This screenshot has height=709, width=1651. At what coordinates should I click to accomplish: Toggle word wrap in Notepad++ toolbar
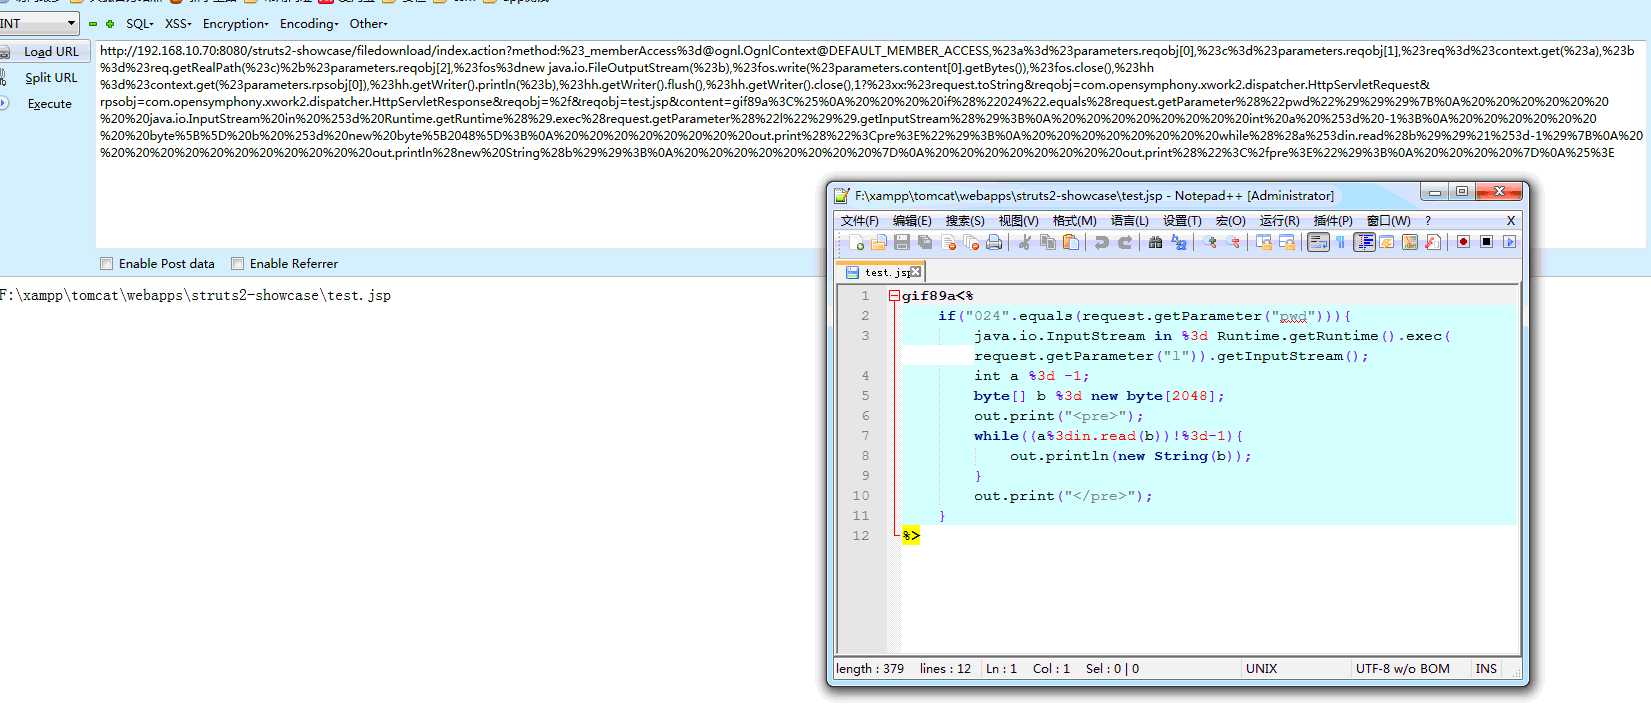(1318, 242)
